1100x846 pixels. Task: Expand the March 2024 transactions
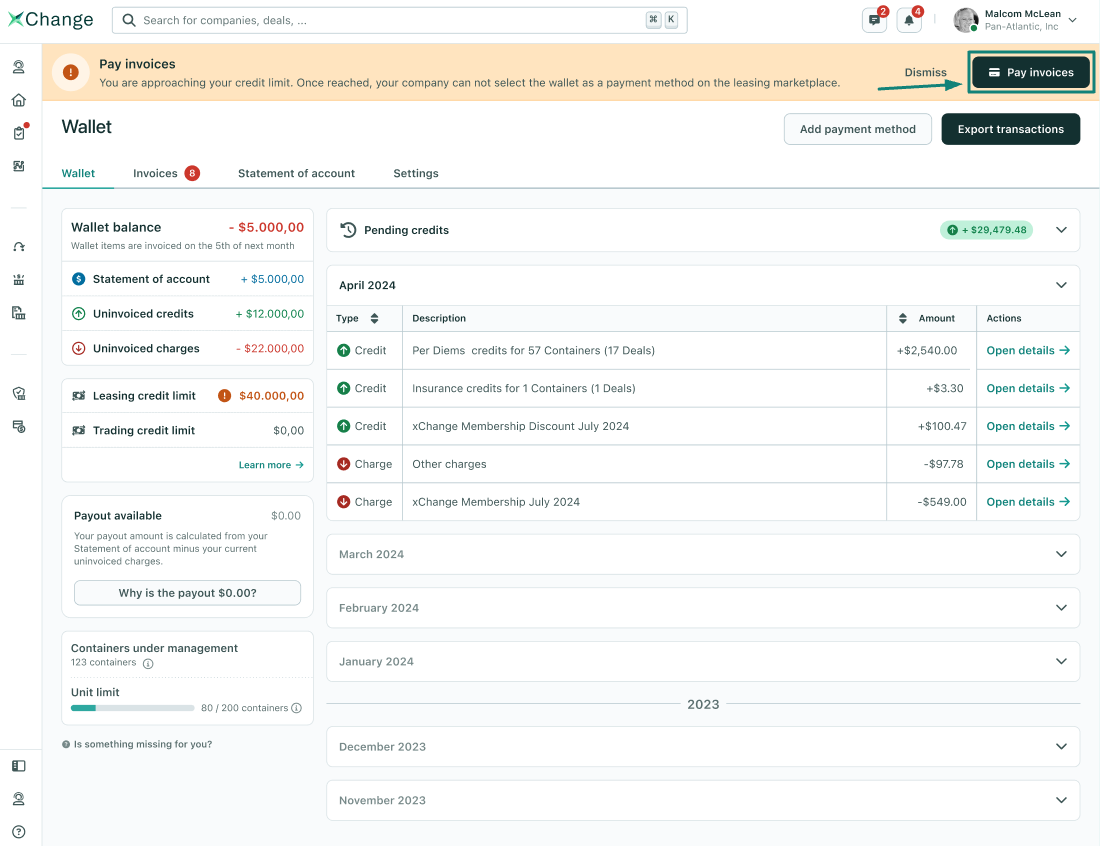pos(1061,554)
